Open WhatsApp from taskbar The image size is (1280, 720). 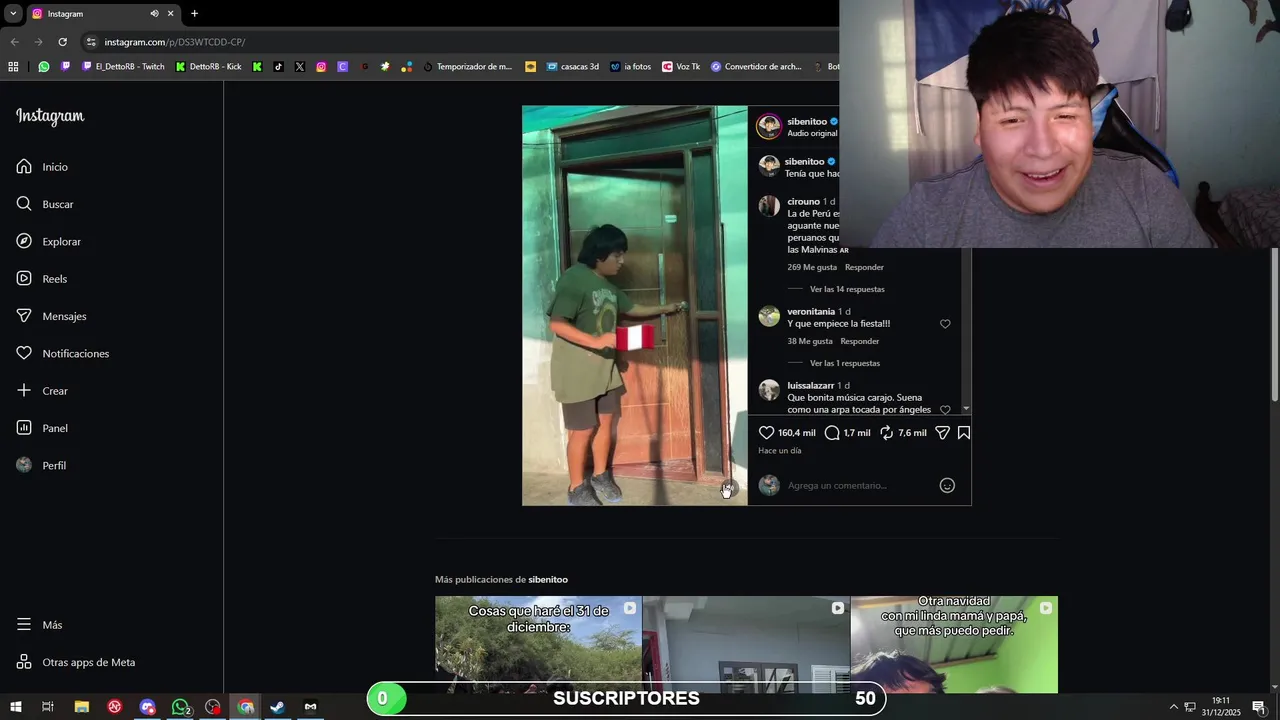click(180, 707)
